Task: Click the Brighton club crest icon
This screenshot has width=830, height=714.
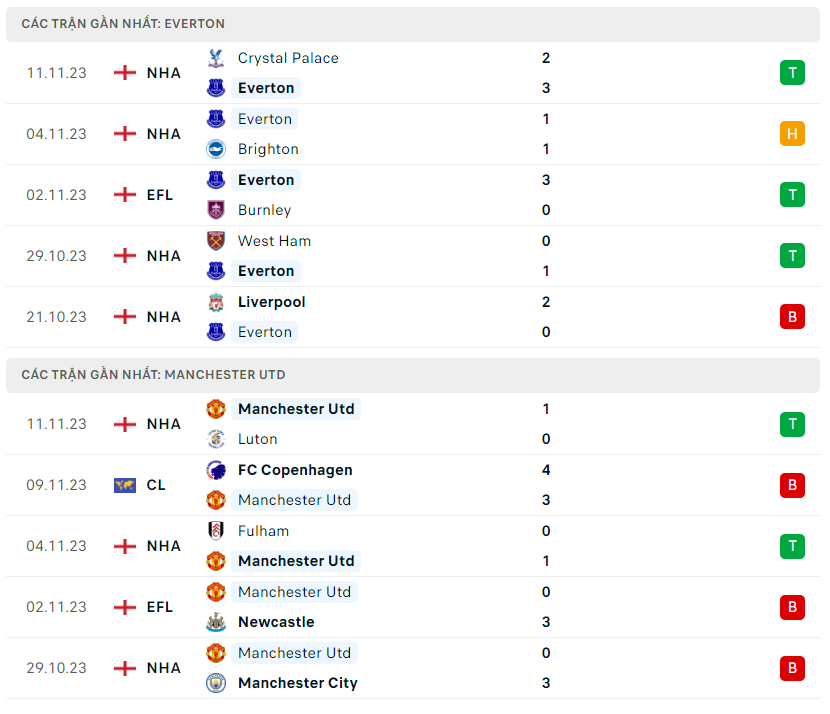Action: (216, 149)
